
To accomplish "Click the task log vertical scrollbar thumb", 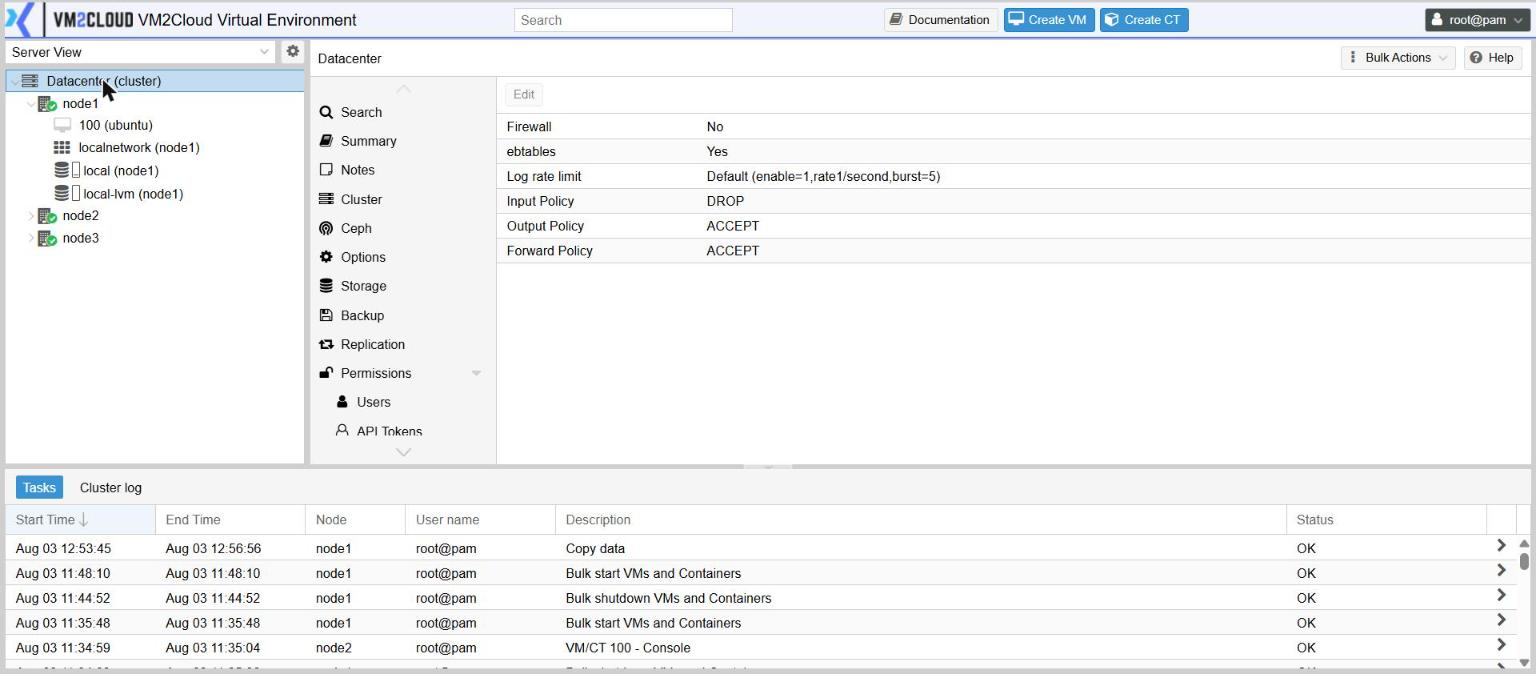I will (x=1524, y=561).
